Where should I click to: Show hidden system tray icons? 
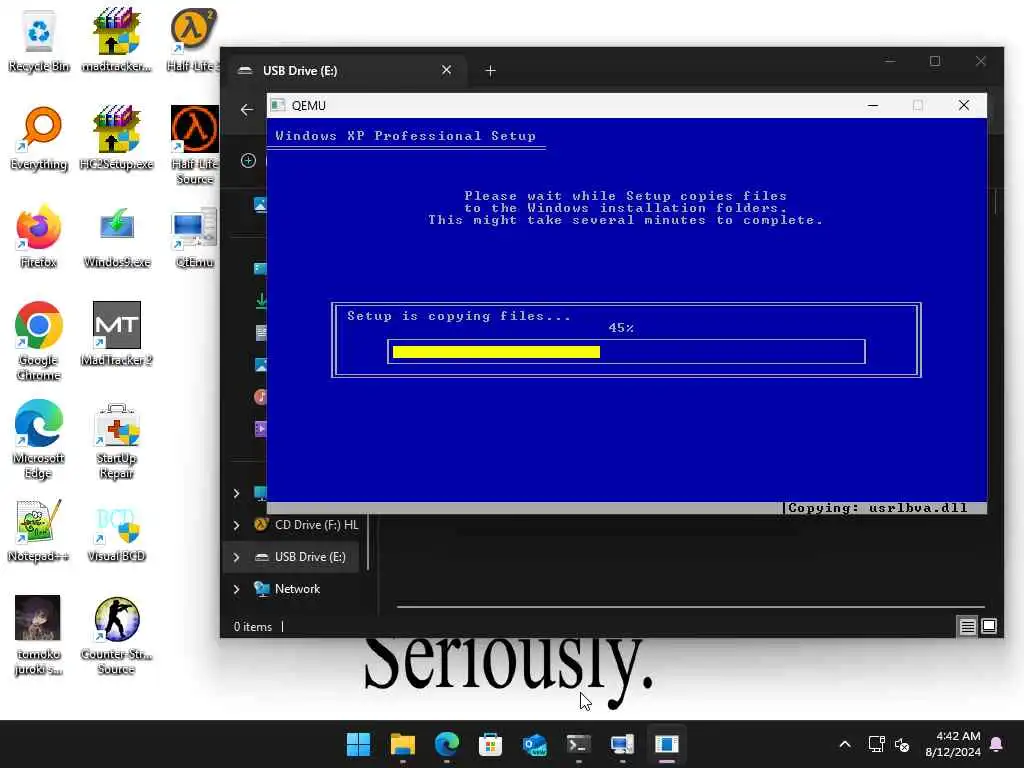(x=844, y=744)
